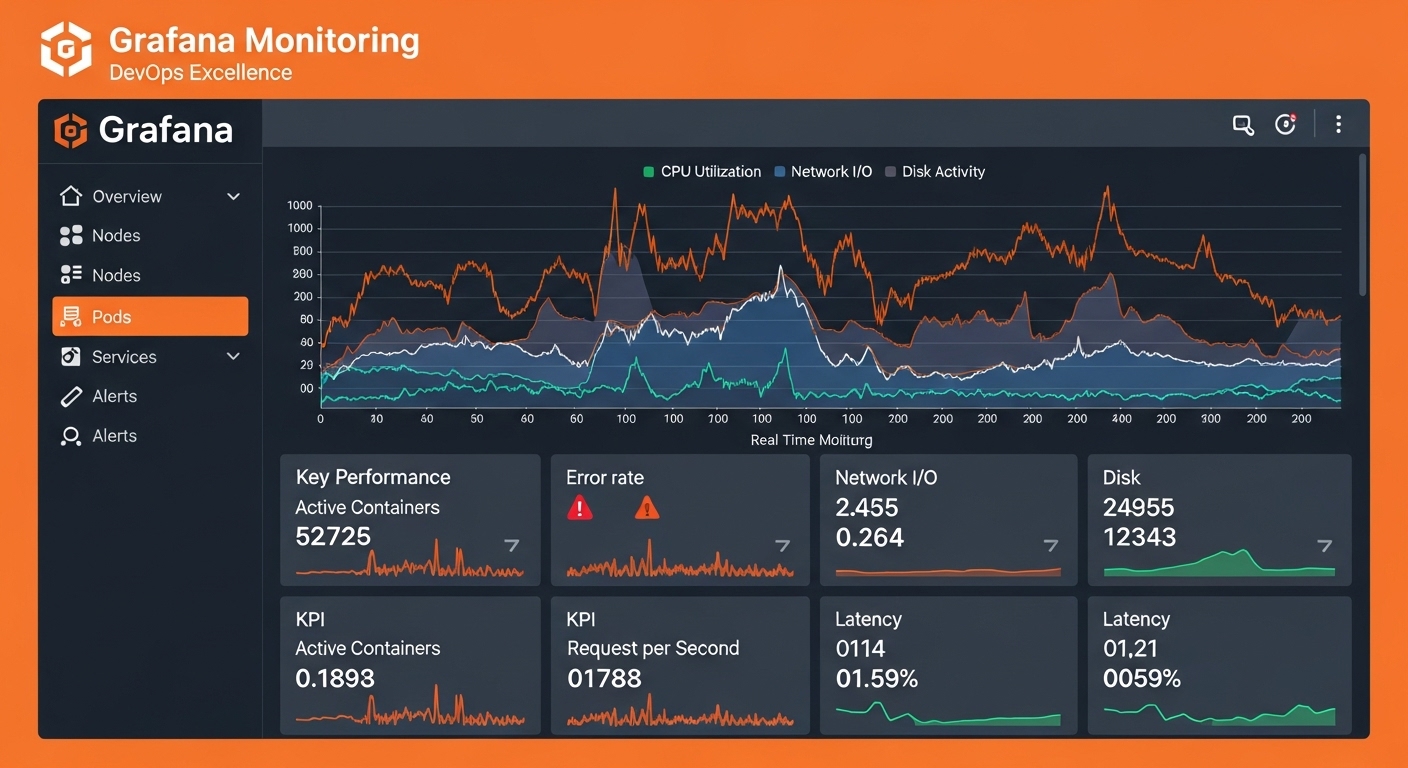Open the three-dot more options menu
Image resolution: width=1408 pixels, height=768 pixels.
click(x=1338, y=125)
